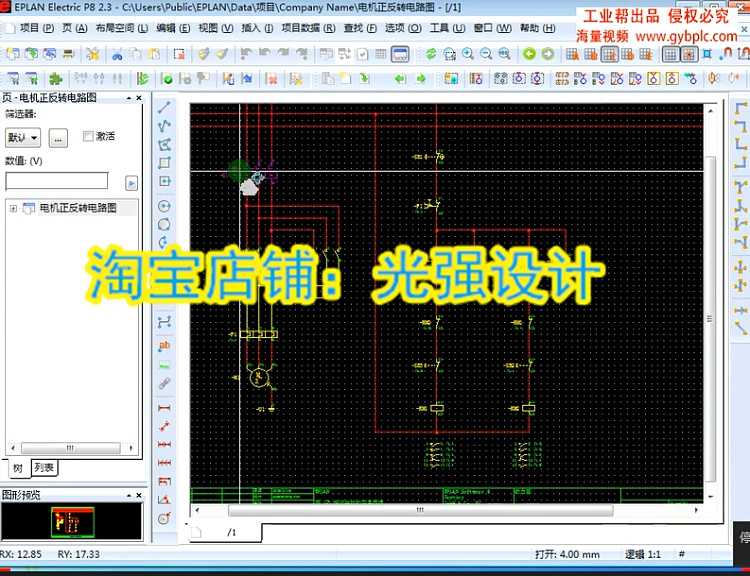Viewport: 750px width, 576px height.
Task: Enable the 激活 filter checkbox
Action: 88,136
